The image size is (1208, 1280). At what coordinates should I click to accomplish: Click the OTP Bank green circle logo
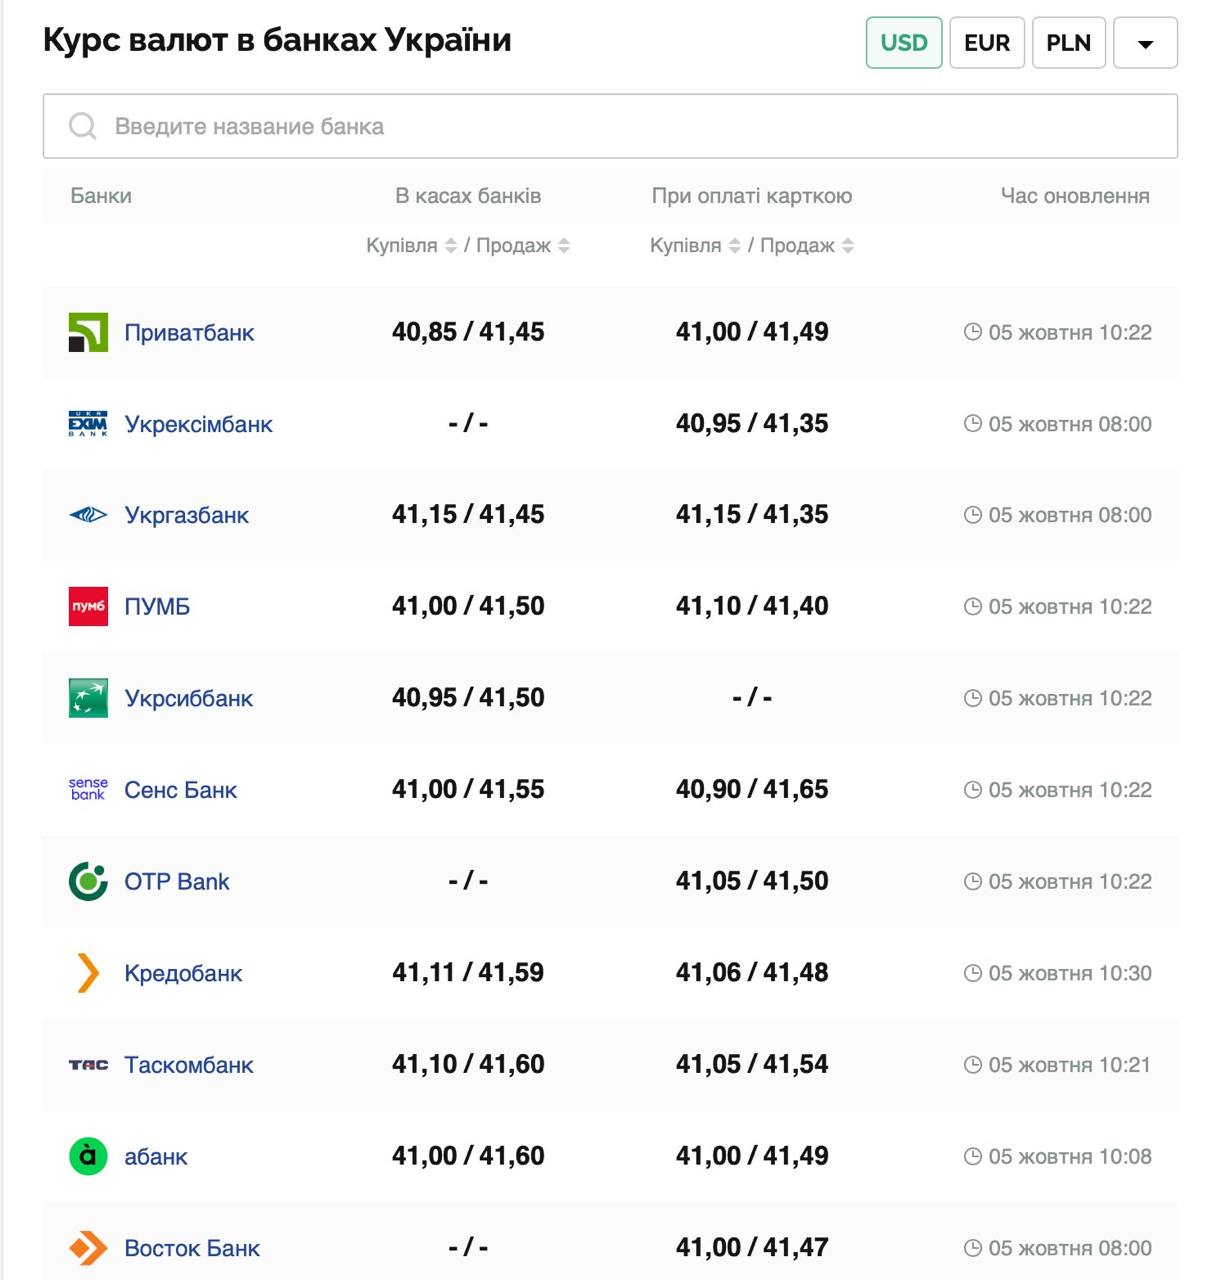88,881
